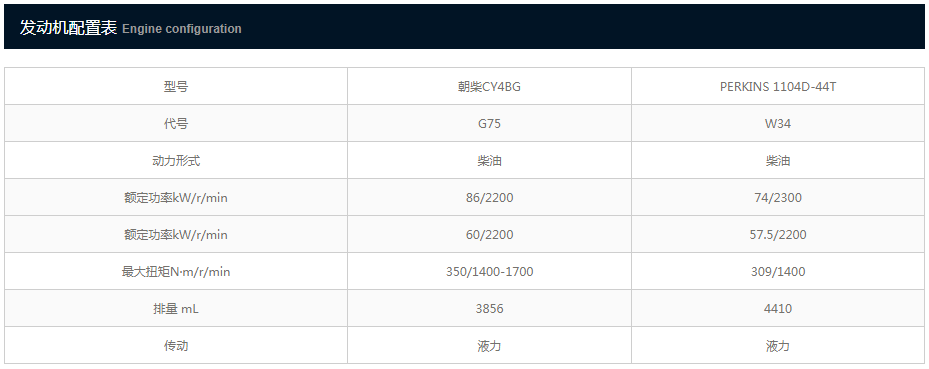The width and height of the screenshot is (929, 369).
Task: Click the PERKINS 1104D-44T model cell
Action: click(777, 86)
